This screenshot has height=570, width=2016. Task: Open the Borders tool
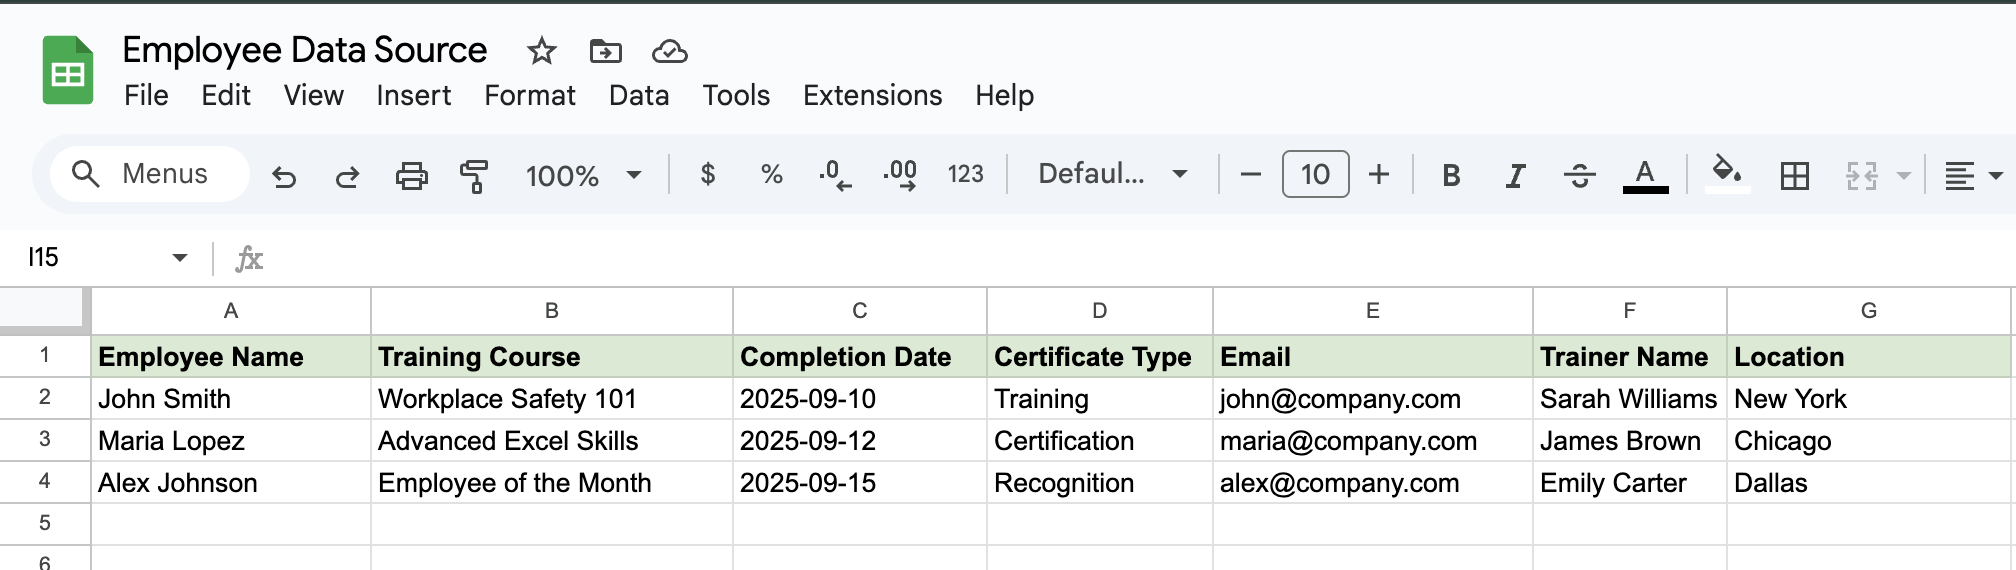[1795, 176]
